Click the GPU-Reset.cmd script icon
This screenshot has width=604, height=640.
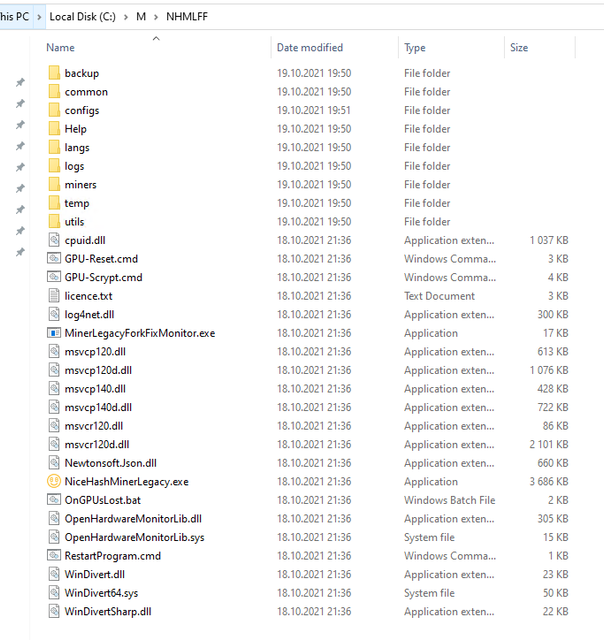tap(54, 258)
